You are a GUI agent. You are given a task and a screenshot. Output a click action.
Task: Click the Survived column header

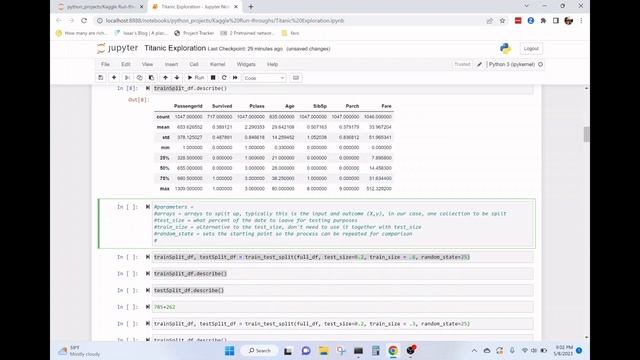(222, 106)
